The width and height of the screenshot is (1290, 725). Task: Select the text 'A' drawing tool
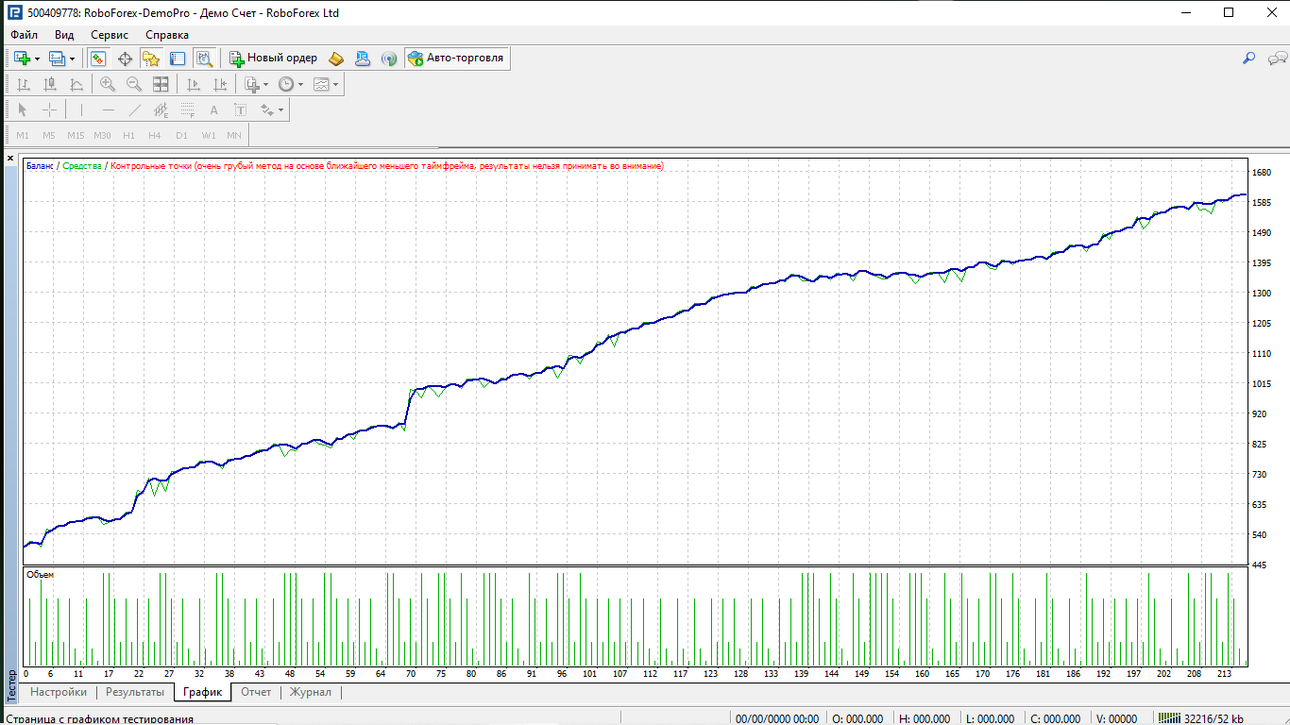pos(214,110)
